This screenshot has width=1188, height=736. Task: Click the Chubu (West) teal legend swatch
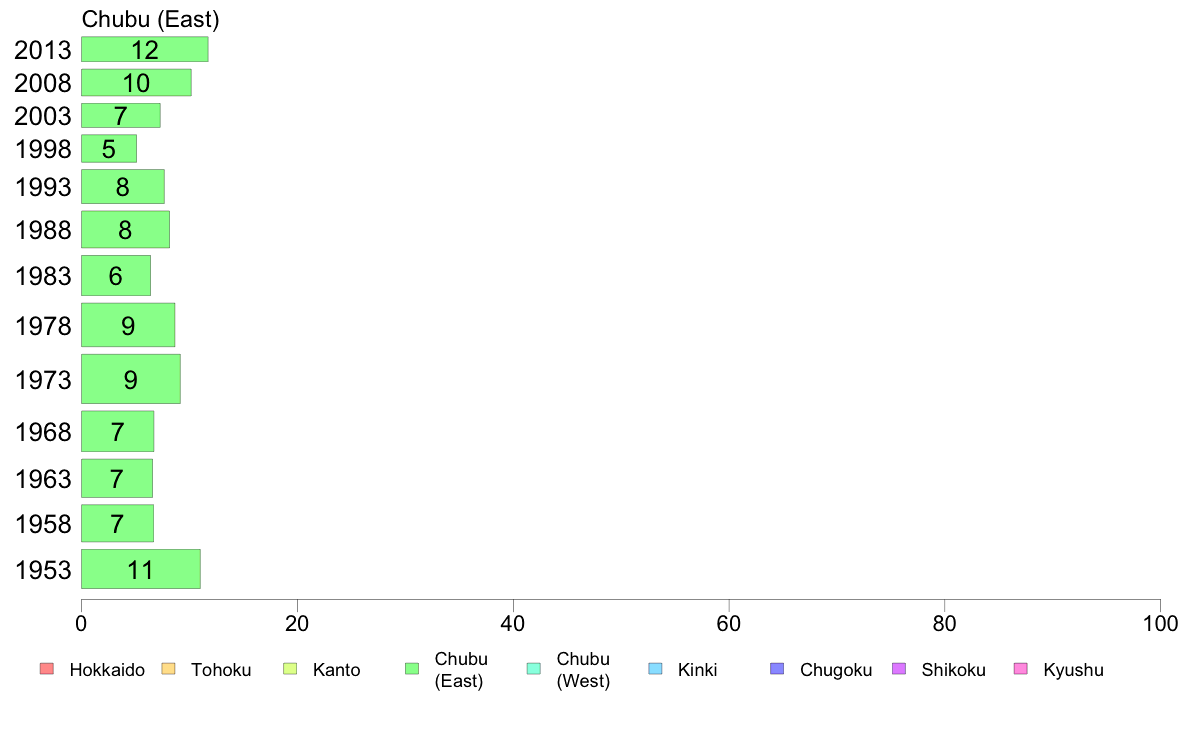point(533,669)
